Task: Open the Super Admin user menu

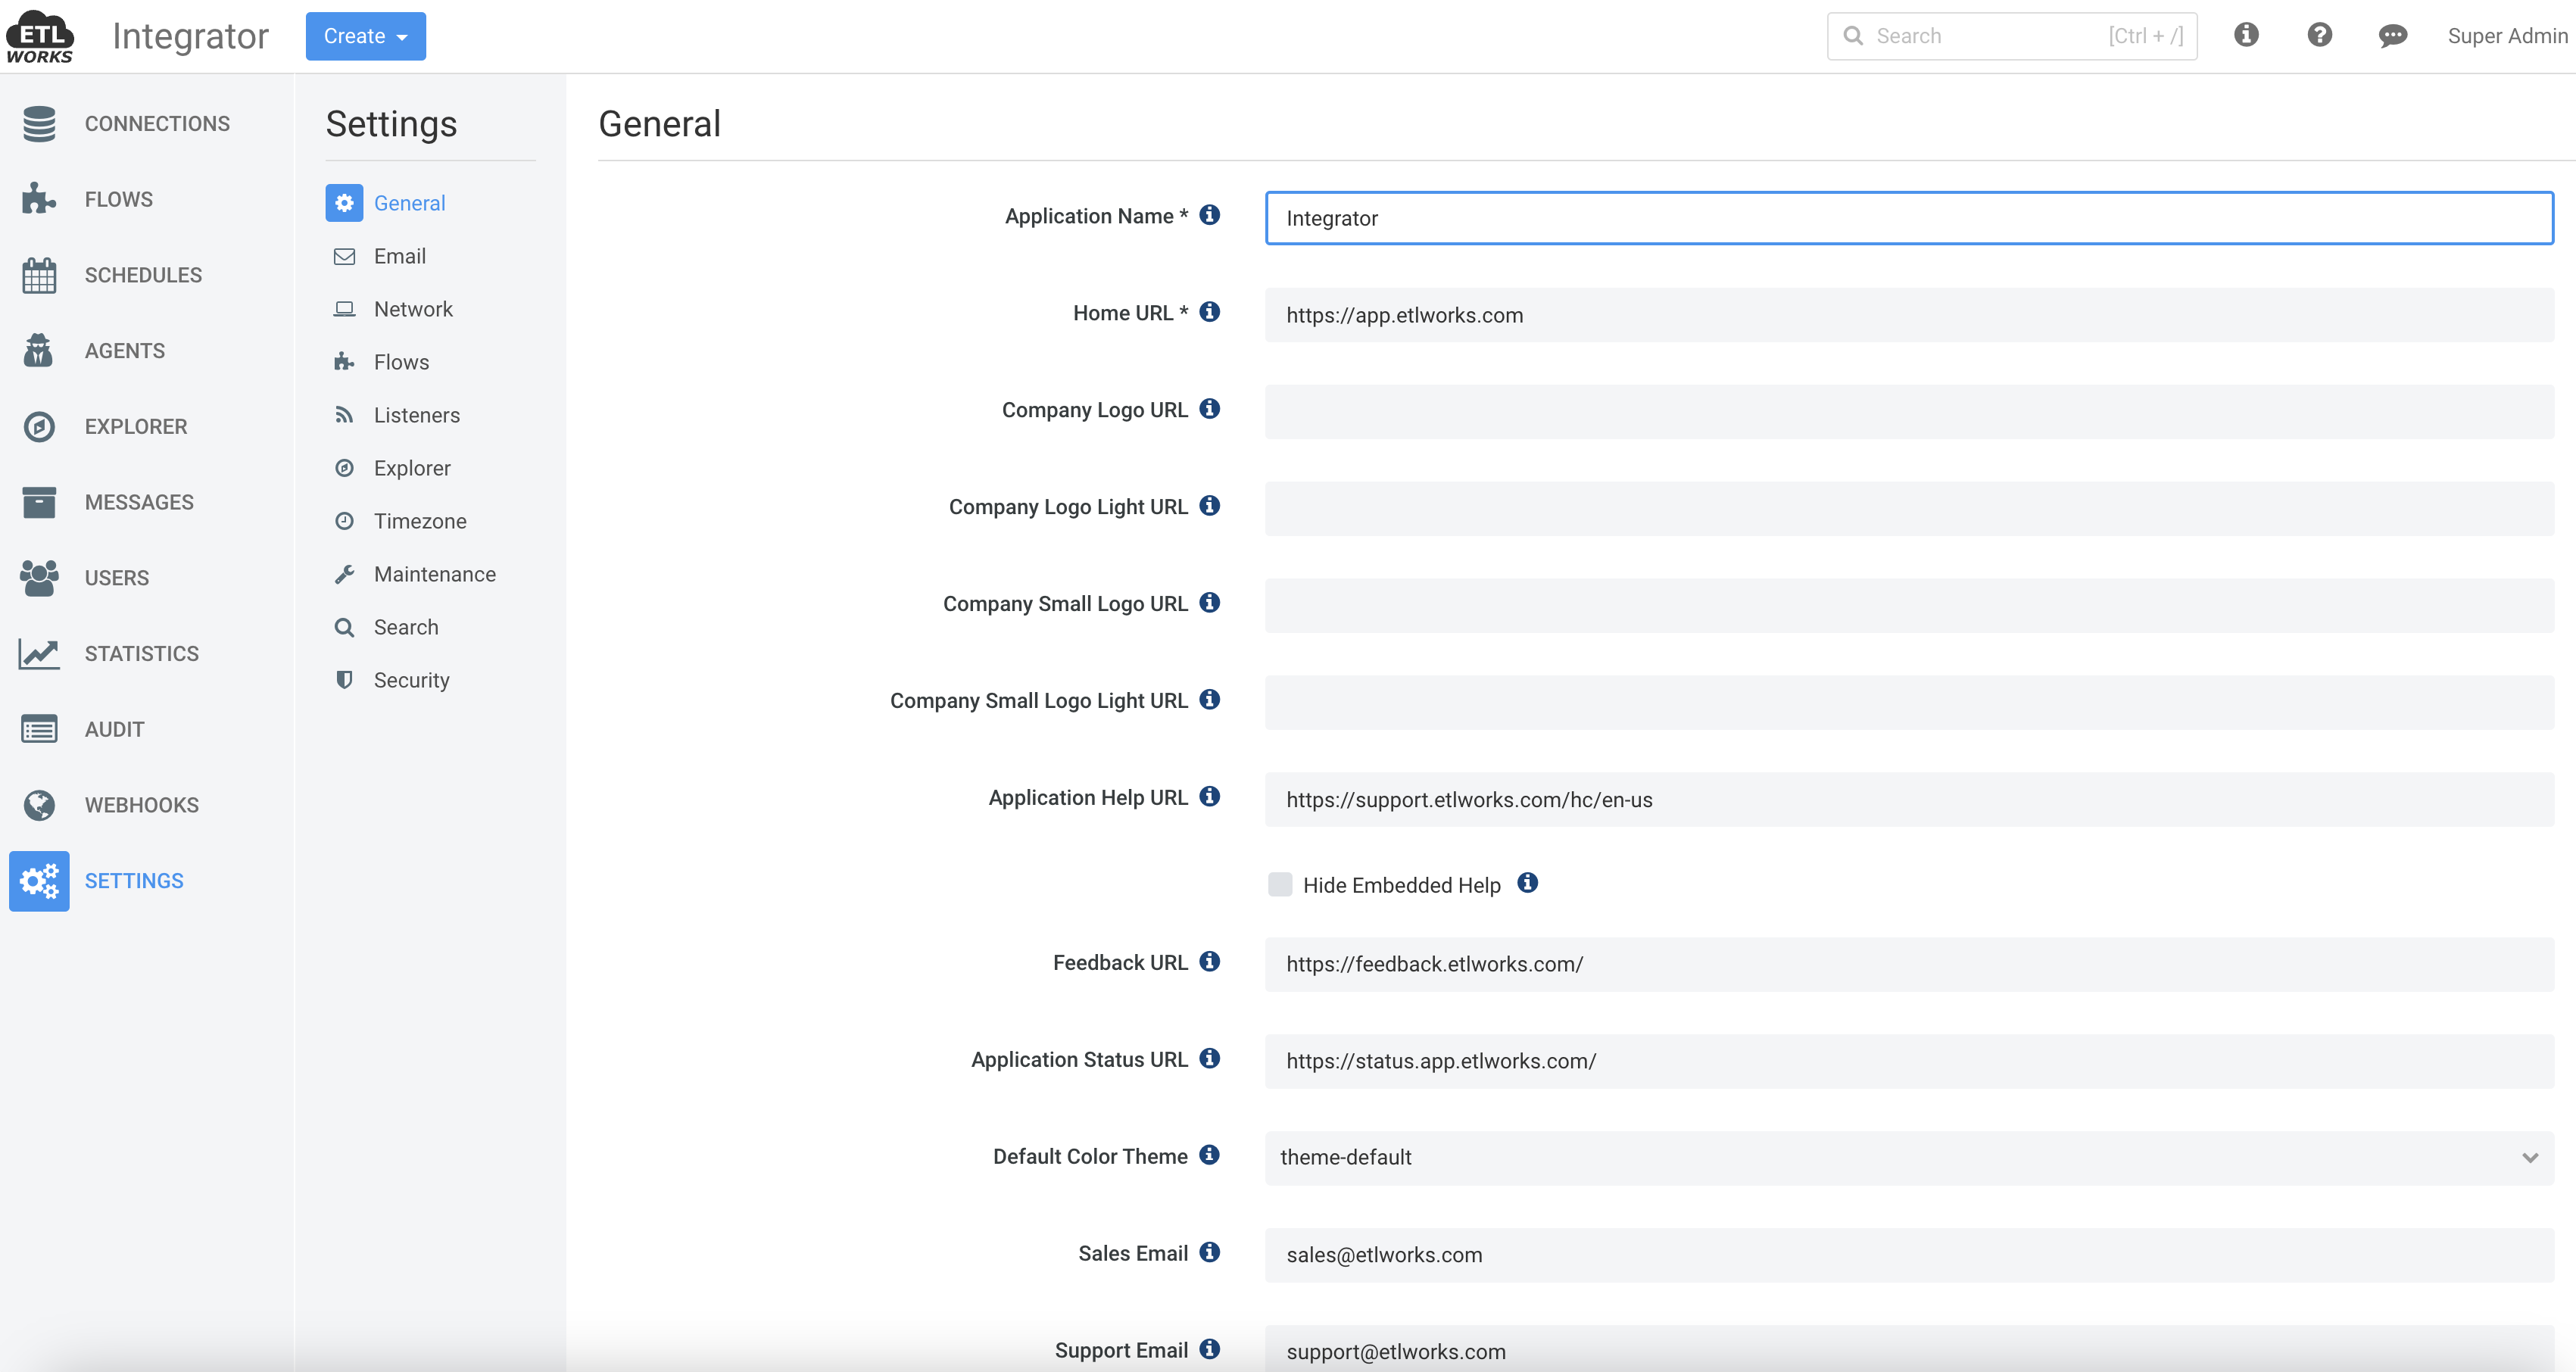Action: tap(2507, 36)
